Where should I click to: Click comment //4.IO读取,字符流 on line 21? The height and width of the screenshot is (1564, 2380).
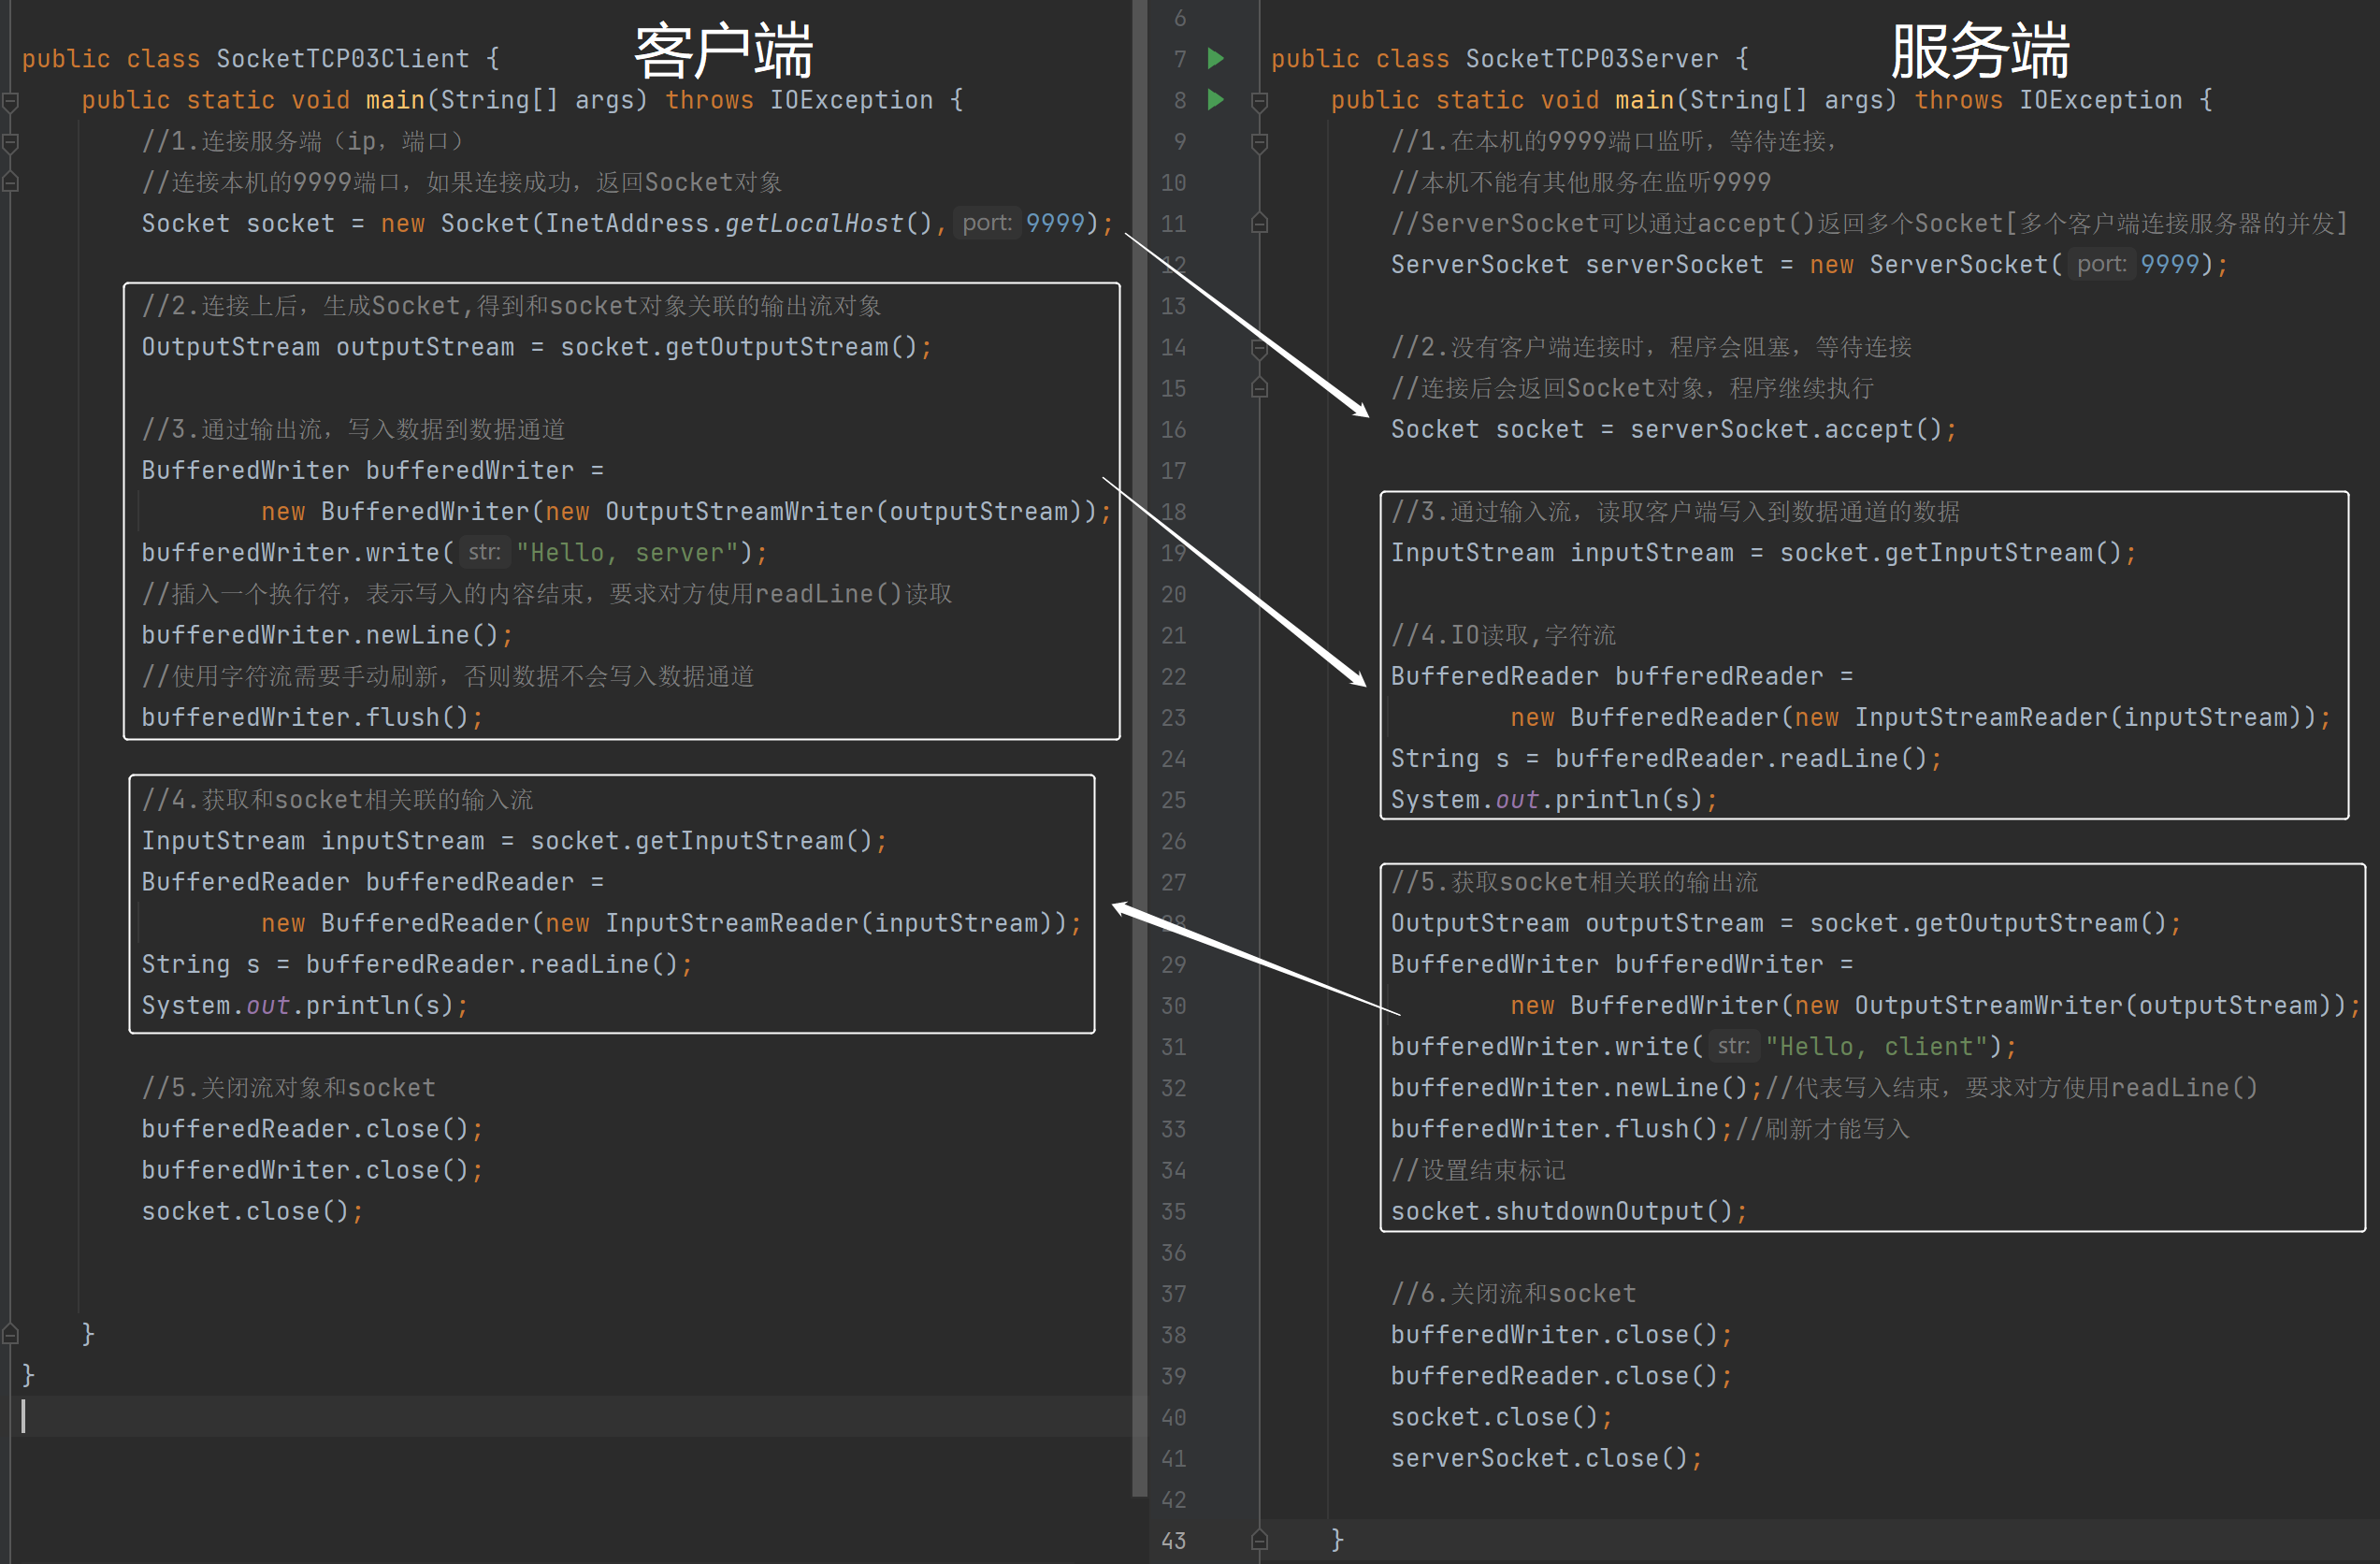(x=1503, y=635)
